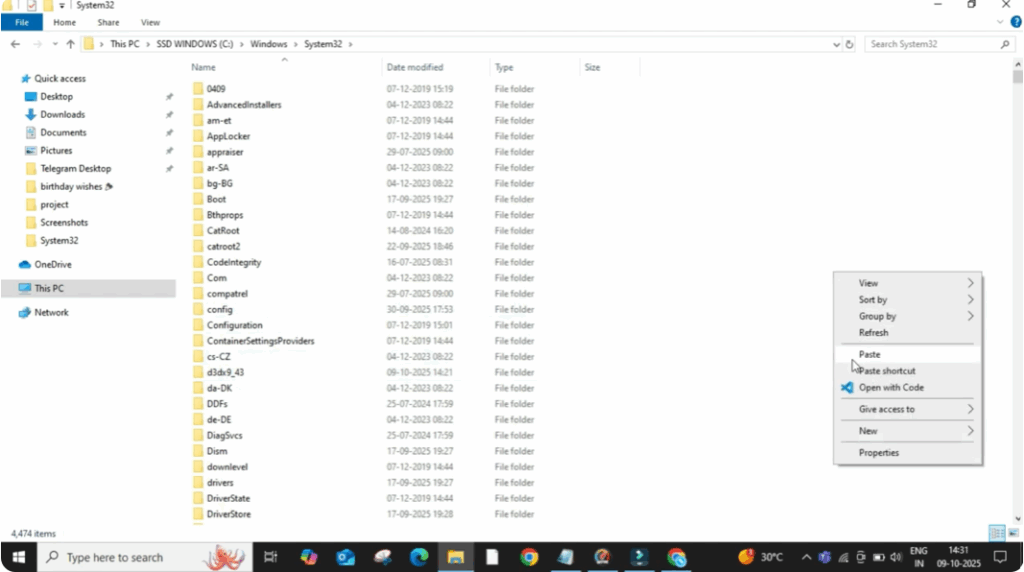Choose Properties in the context menu
Screen dimensions: 1024x572
click(x=879, y=453)
